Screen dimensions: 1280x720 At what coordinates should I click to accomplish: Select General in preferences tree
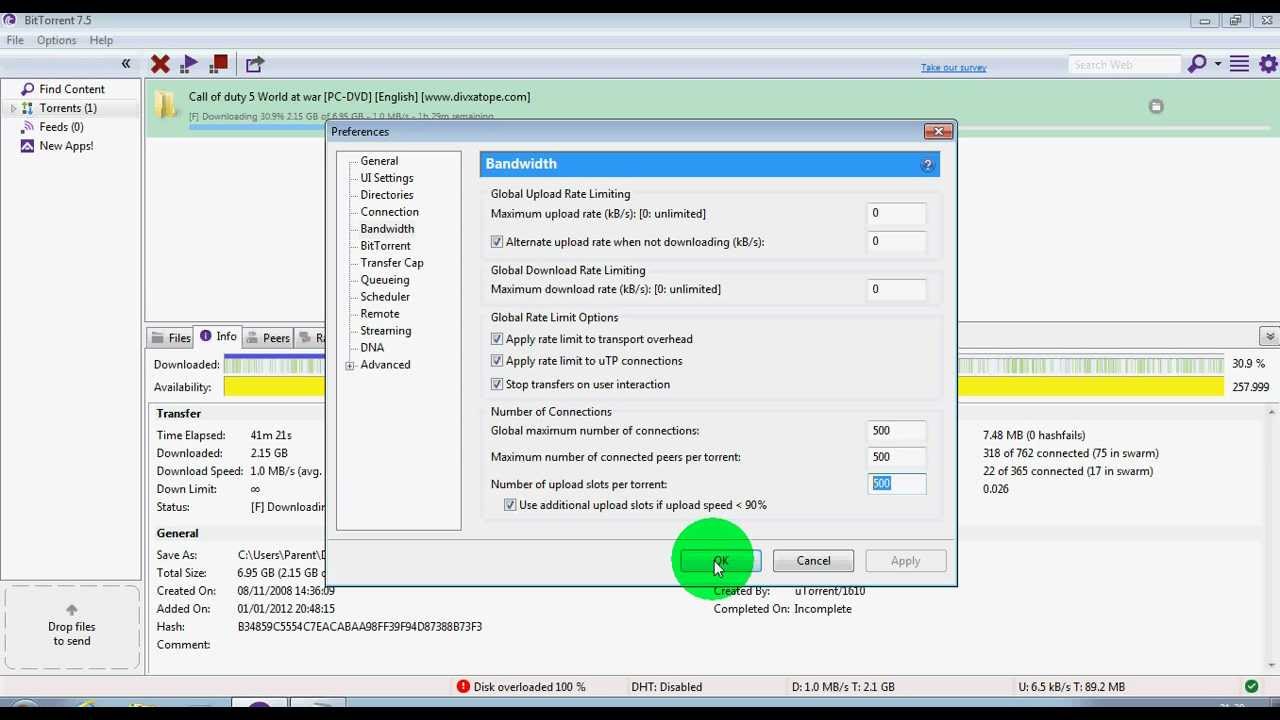(x=379, y=161)
